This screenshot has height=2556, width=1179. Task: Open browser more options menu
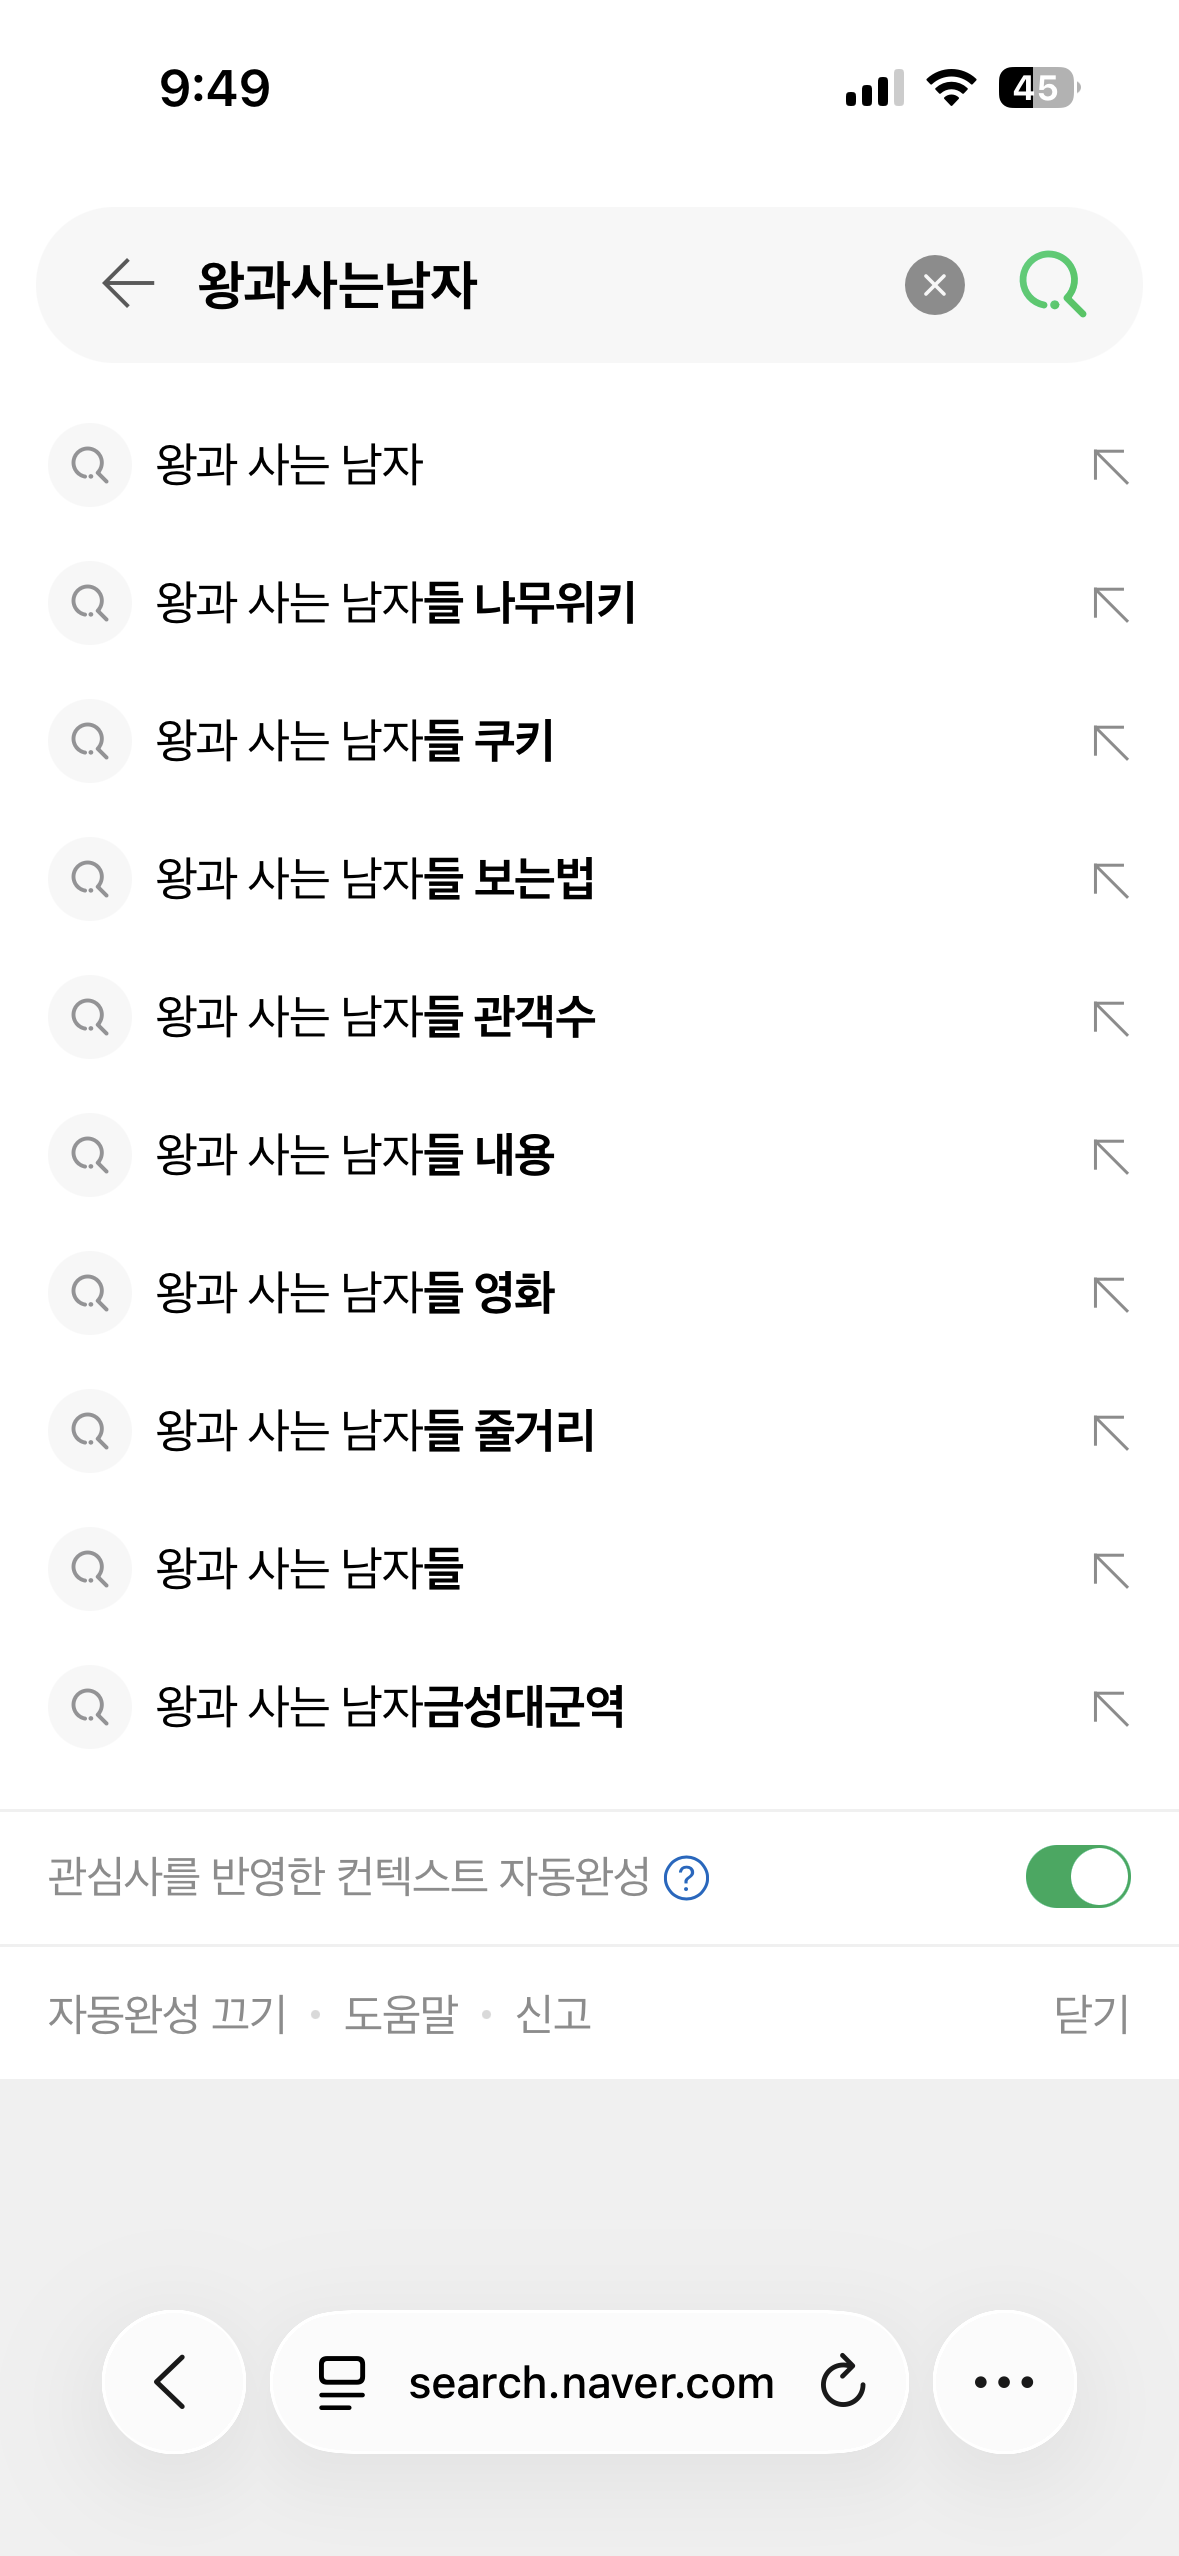coord(1004,2382)
